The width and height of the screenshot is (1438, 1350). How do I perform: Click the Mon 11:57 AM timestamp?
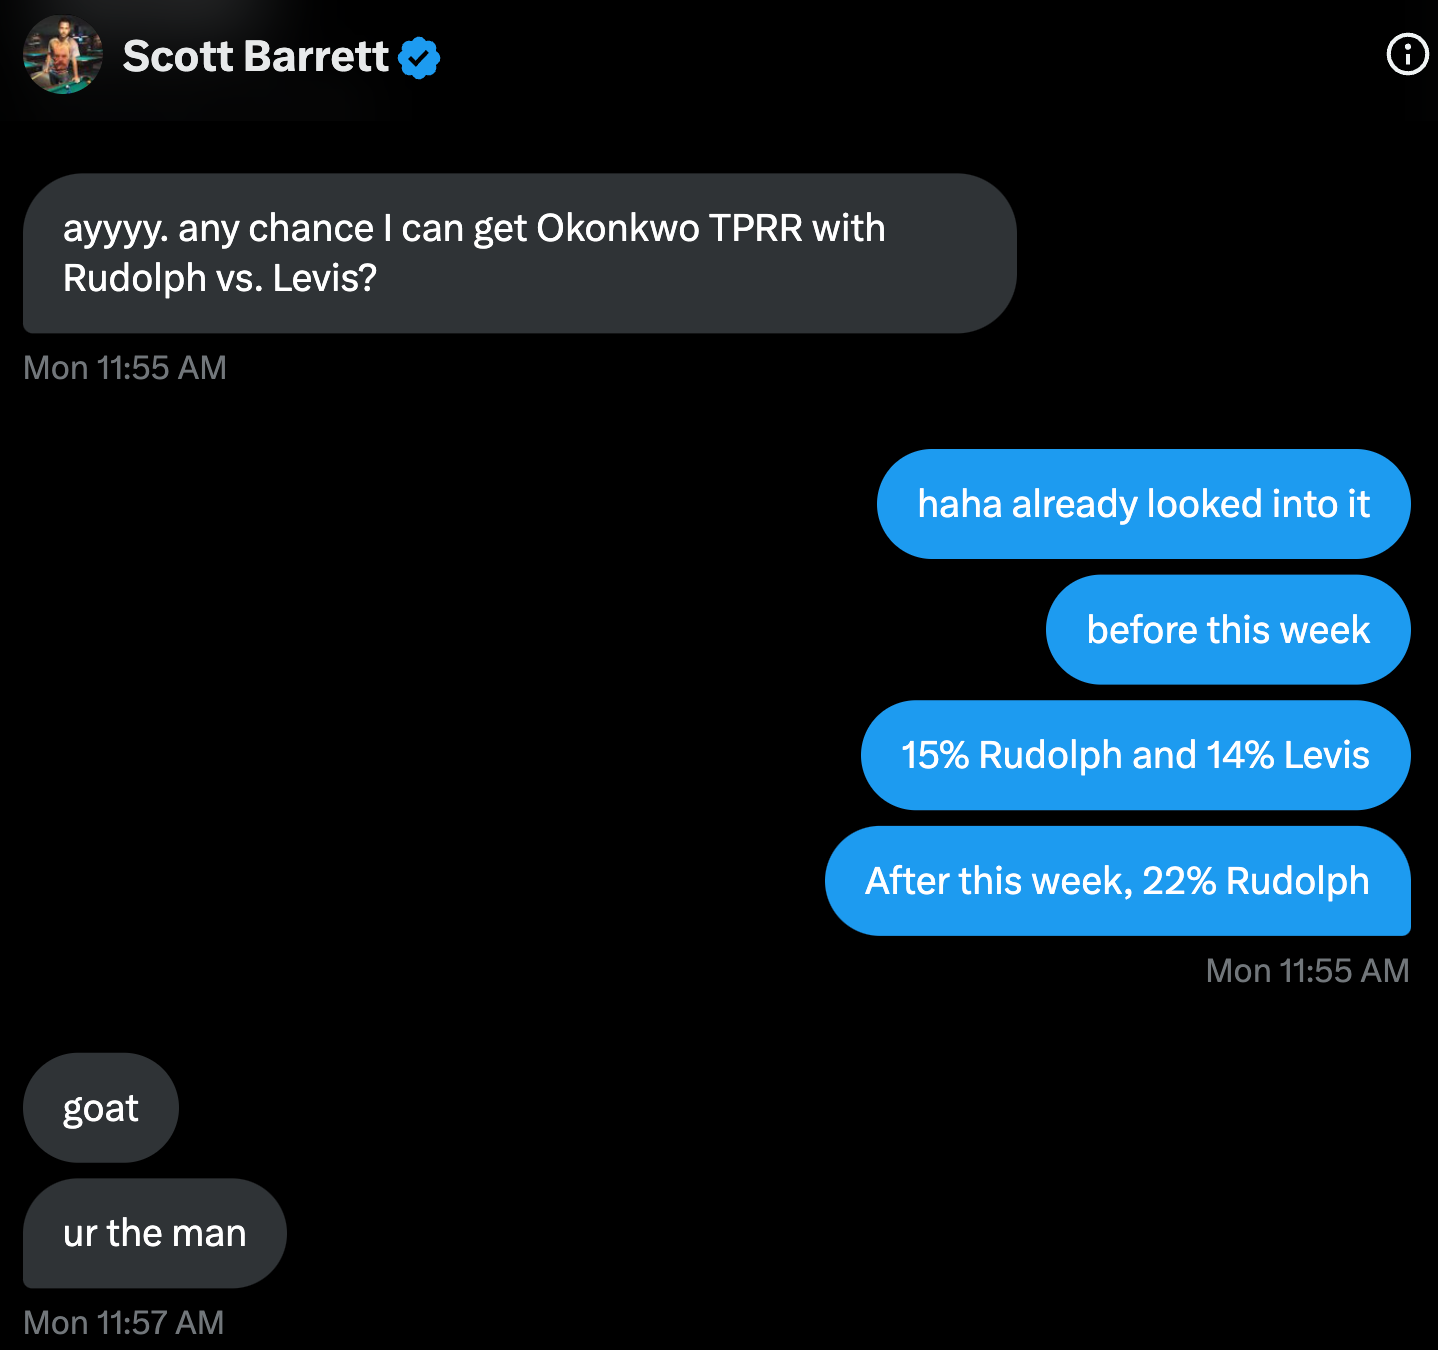(x=124, y=1323)
